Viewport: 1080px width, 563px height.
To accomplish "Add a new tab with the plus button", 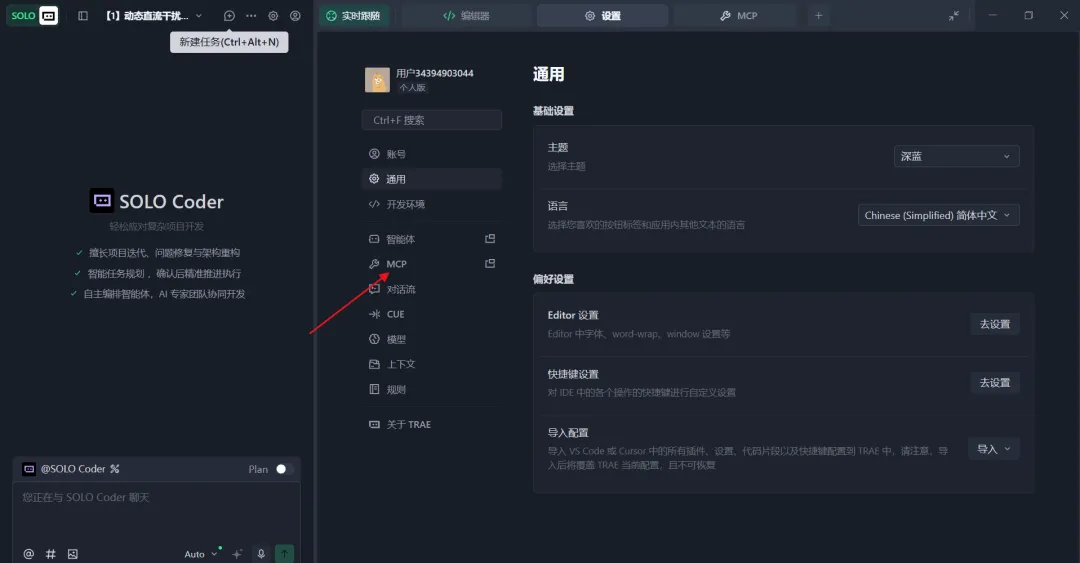I will click(818, 16).
